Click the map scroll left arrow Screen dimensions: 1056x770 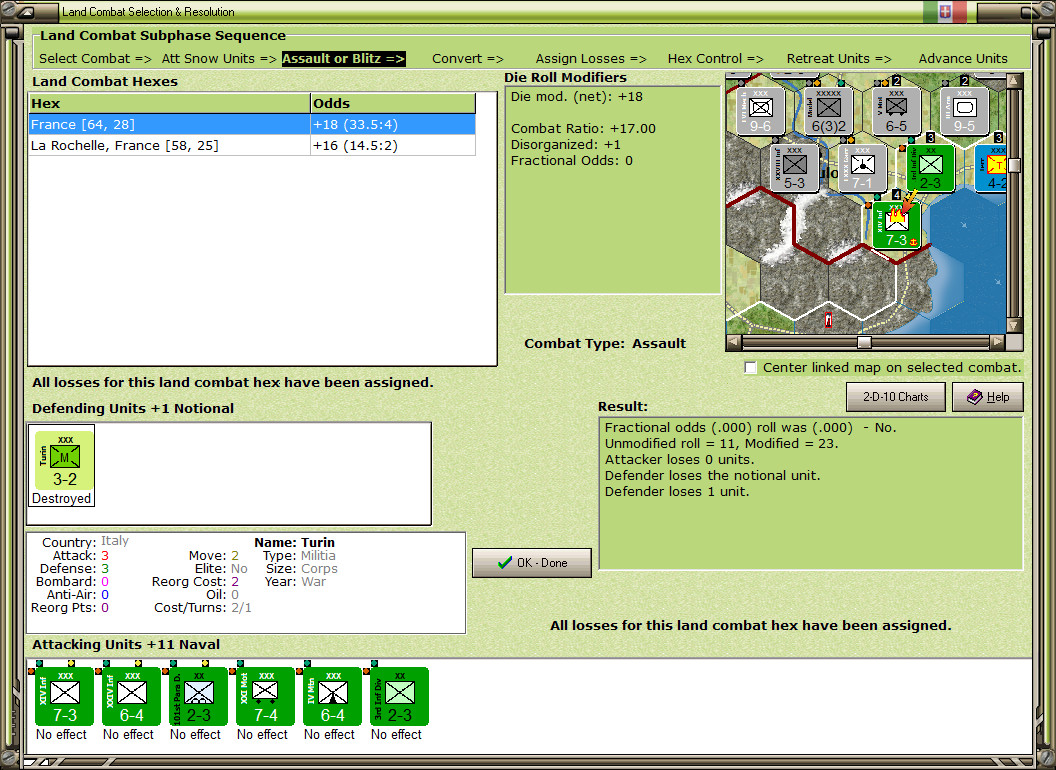(x=734, y=342)
